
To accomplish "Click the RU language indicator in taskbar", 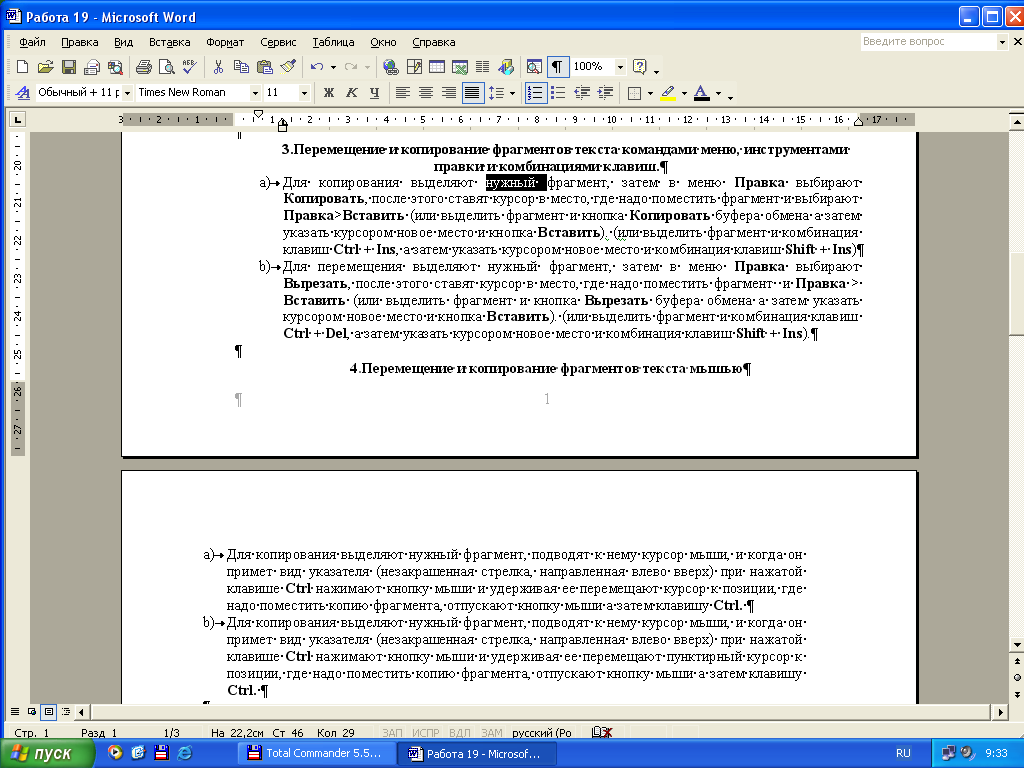I will (x=903, y=753).
